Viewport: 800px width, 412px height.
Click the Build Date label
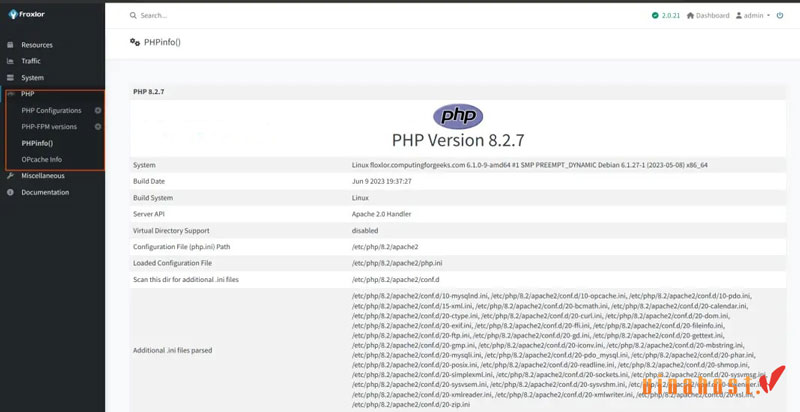149,182
